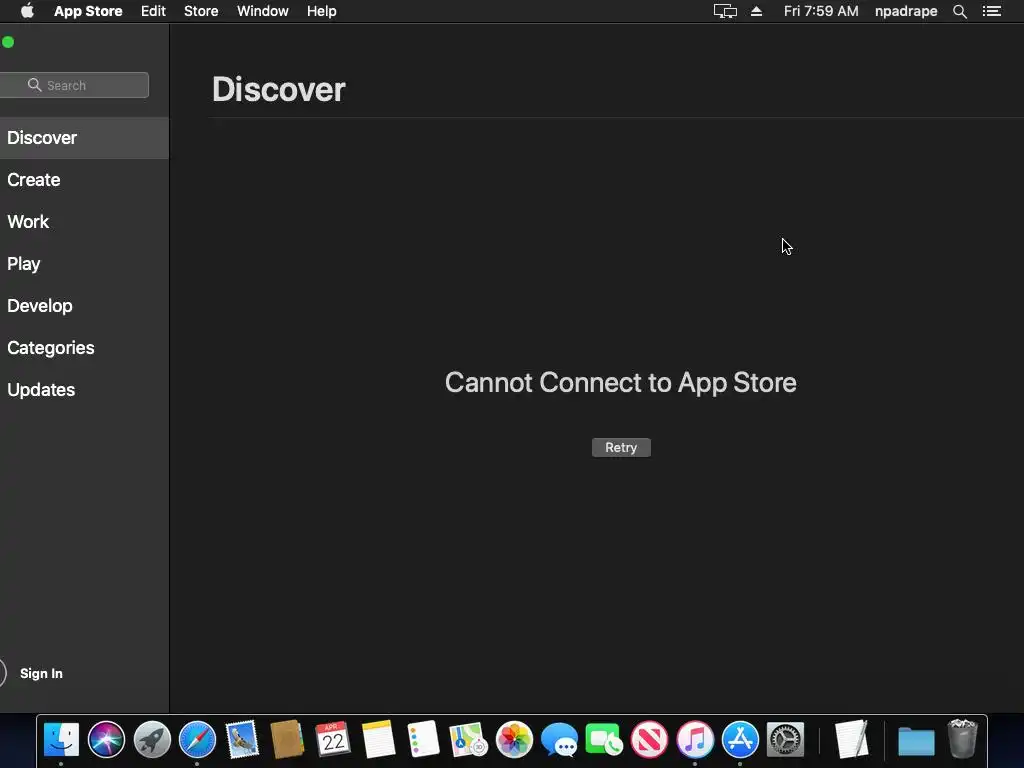Viewport: 1024px width, 768px height.
Task: Open Messages app in dock
Action: [x=559, y=740]
